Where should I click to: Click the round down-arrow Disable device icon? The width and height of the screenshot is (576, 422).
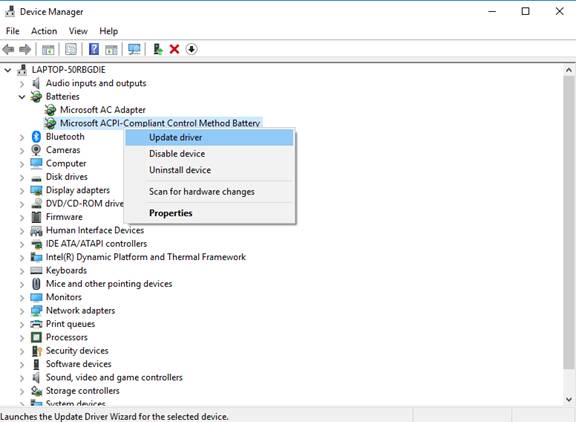point(191,49)
